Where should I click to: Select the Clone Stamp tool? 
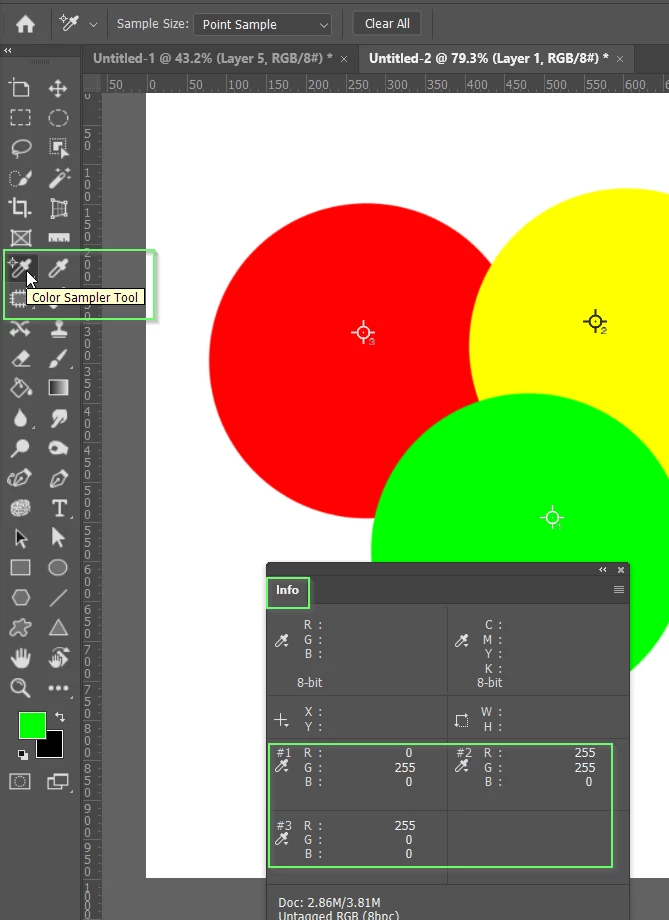click(x=58, y=329)
